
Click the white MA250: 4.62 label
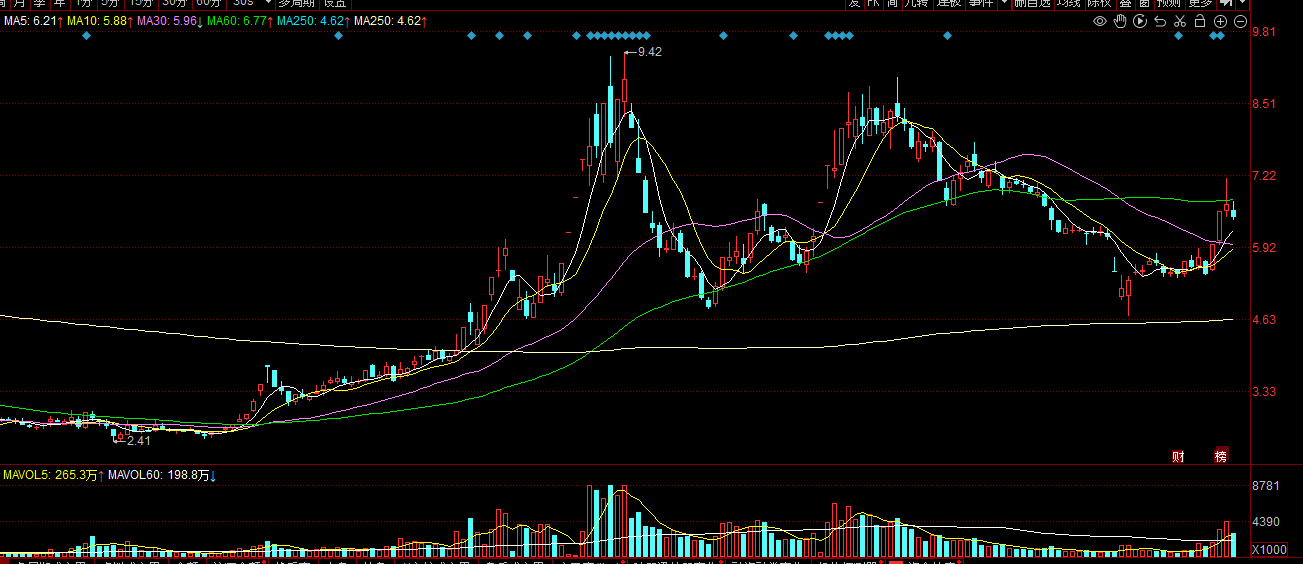click(389, 21)
